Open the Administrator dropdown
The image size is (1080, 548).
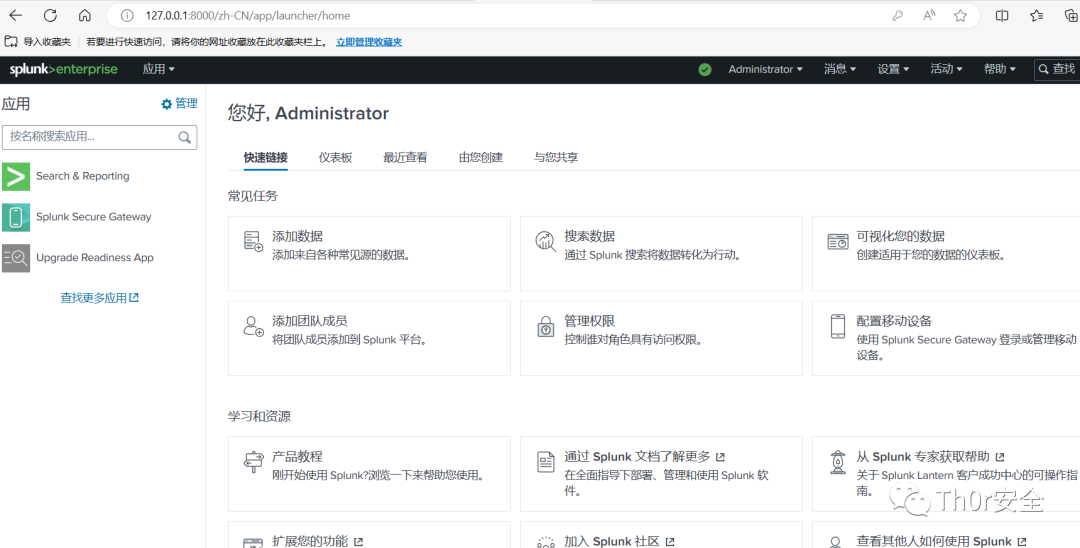[x=766, y=69]
